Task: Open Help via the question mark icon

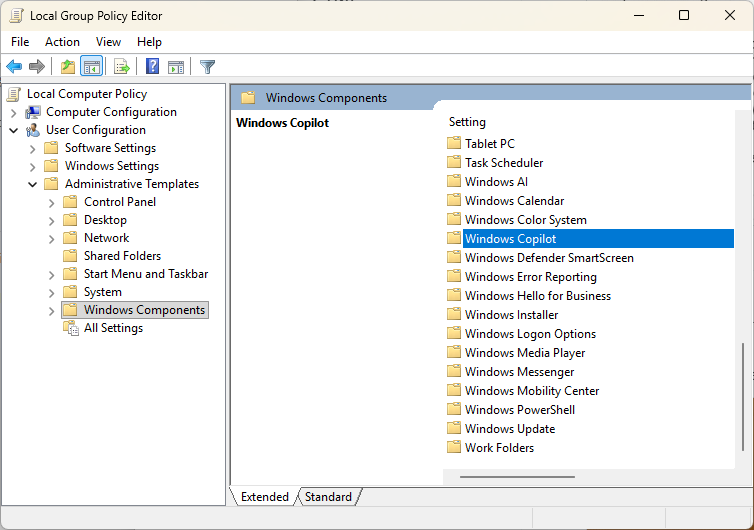Action: (152, 67)
